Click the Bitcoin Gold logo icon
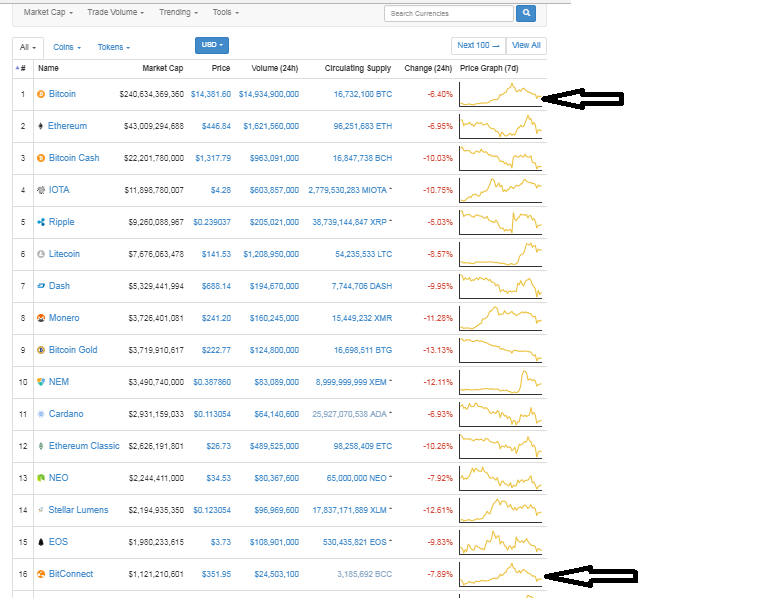The height and width of the screenshot is (598, 768). (x=41, y=350)
